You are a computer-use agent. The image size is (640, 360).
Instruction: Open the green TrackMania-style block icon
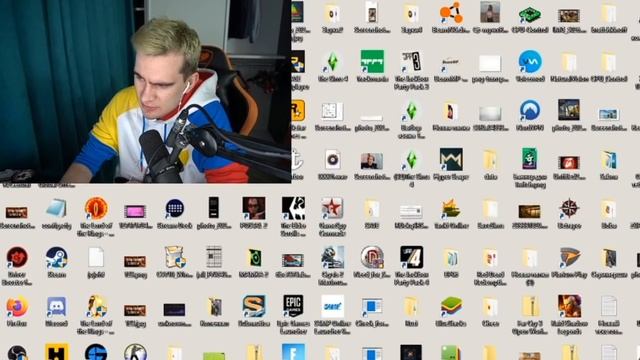pos(372,62)
